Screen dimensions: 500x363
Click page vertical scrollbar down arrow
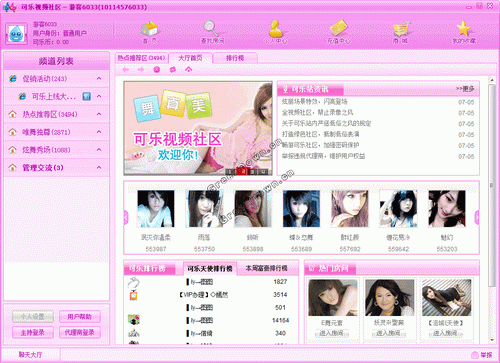[x=492, y=340]
